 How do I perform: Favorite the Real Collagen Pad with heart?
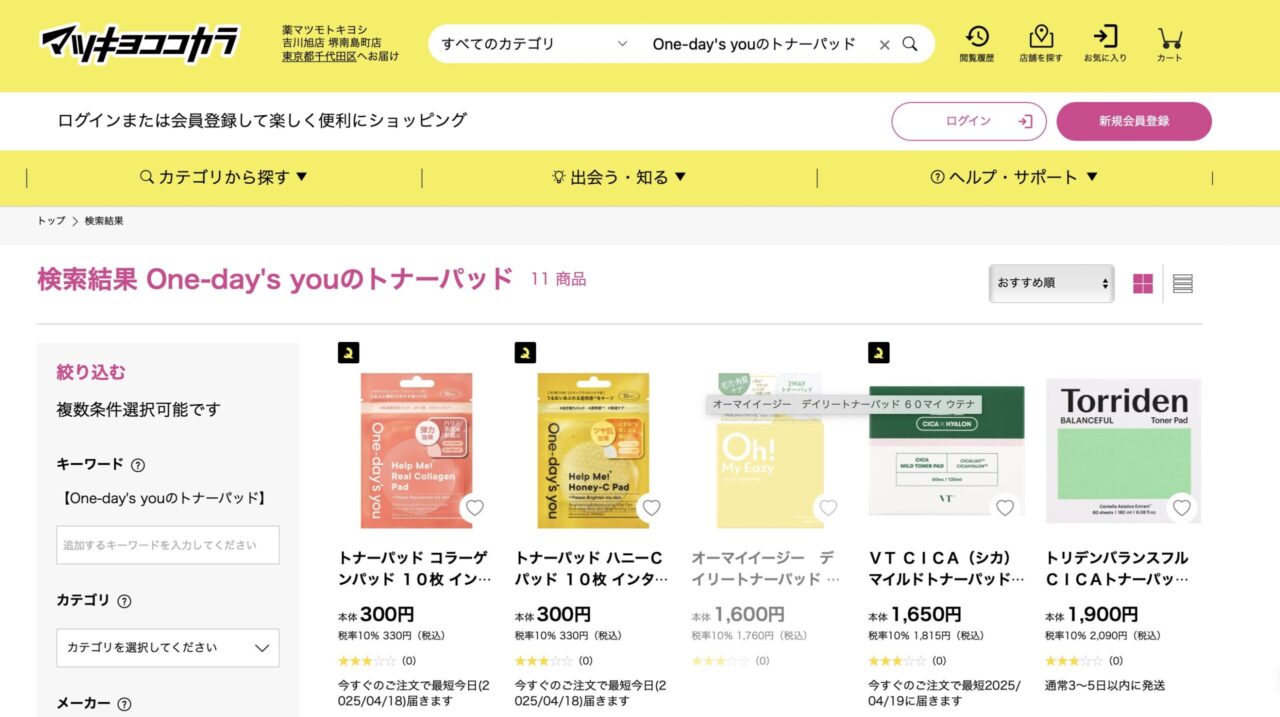pos(475,508)
